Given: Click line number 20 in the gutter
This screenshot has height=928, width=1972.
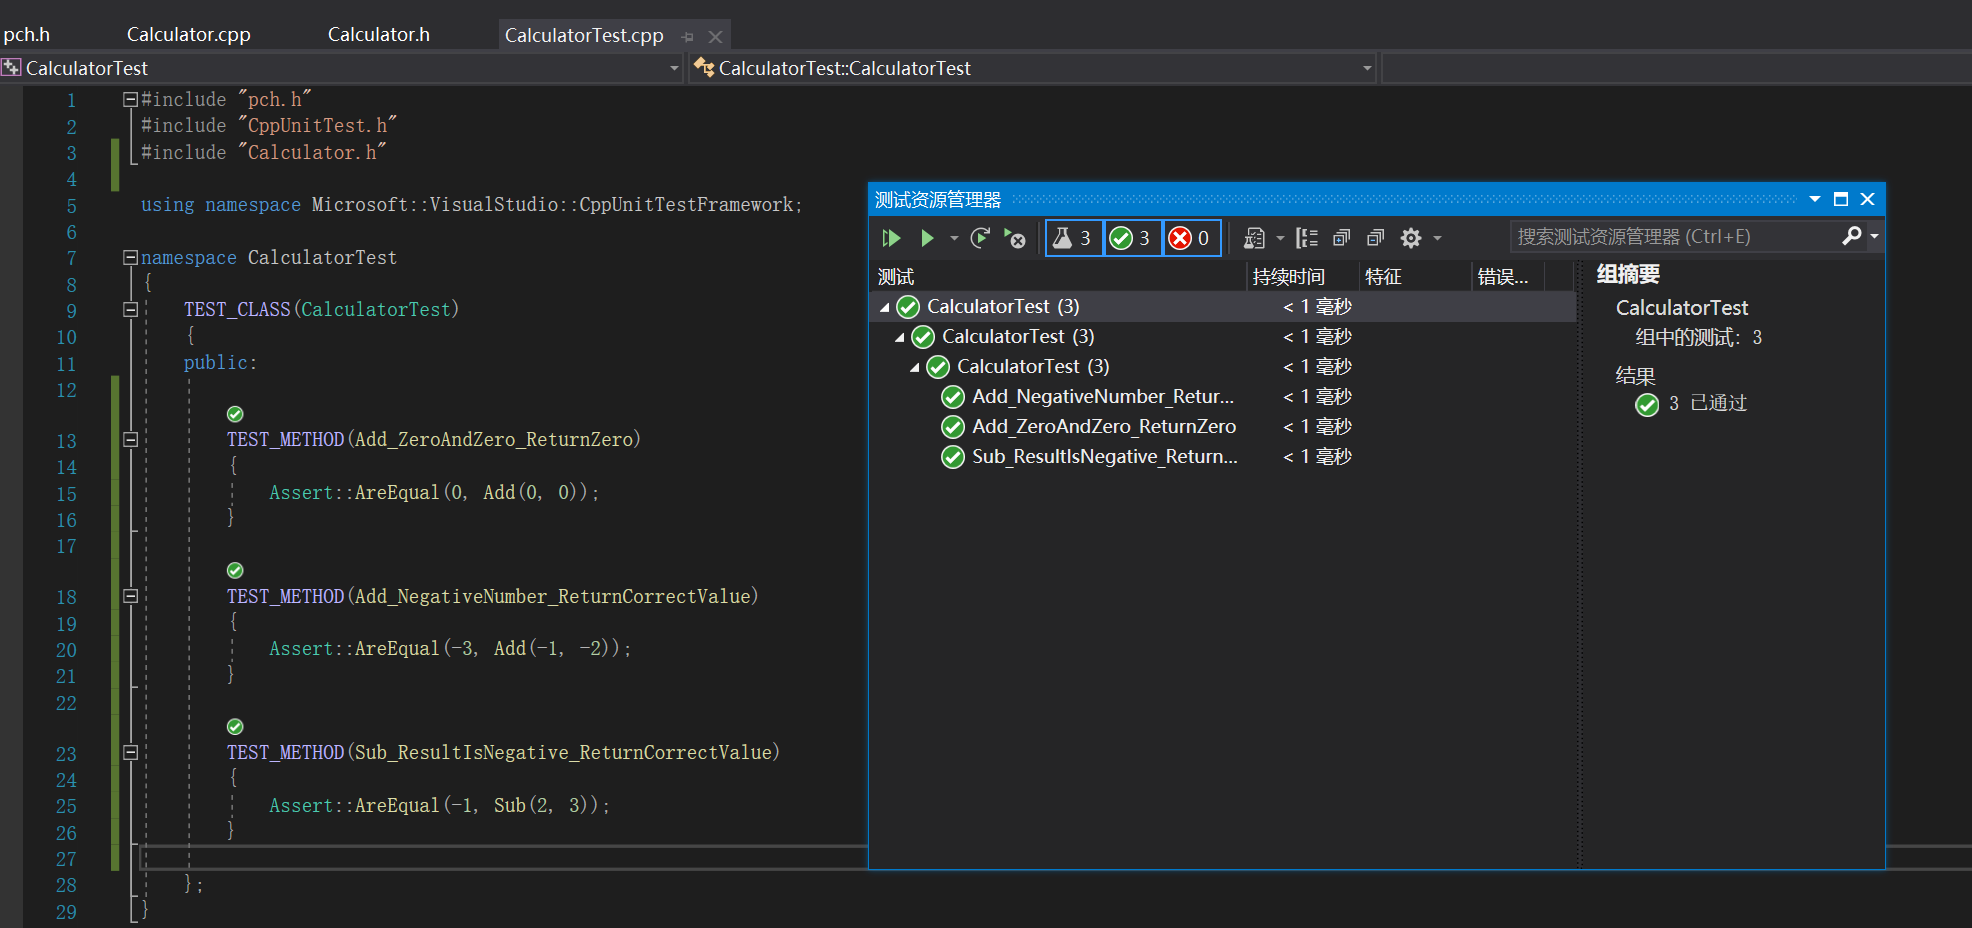Looking at the screenshot, I should coord(66,650).
